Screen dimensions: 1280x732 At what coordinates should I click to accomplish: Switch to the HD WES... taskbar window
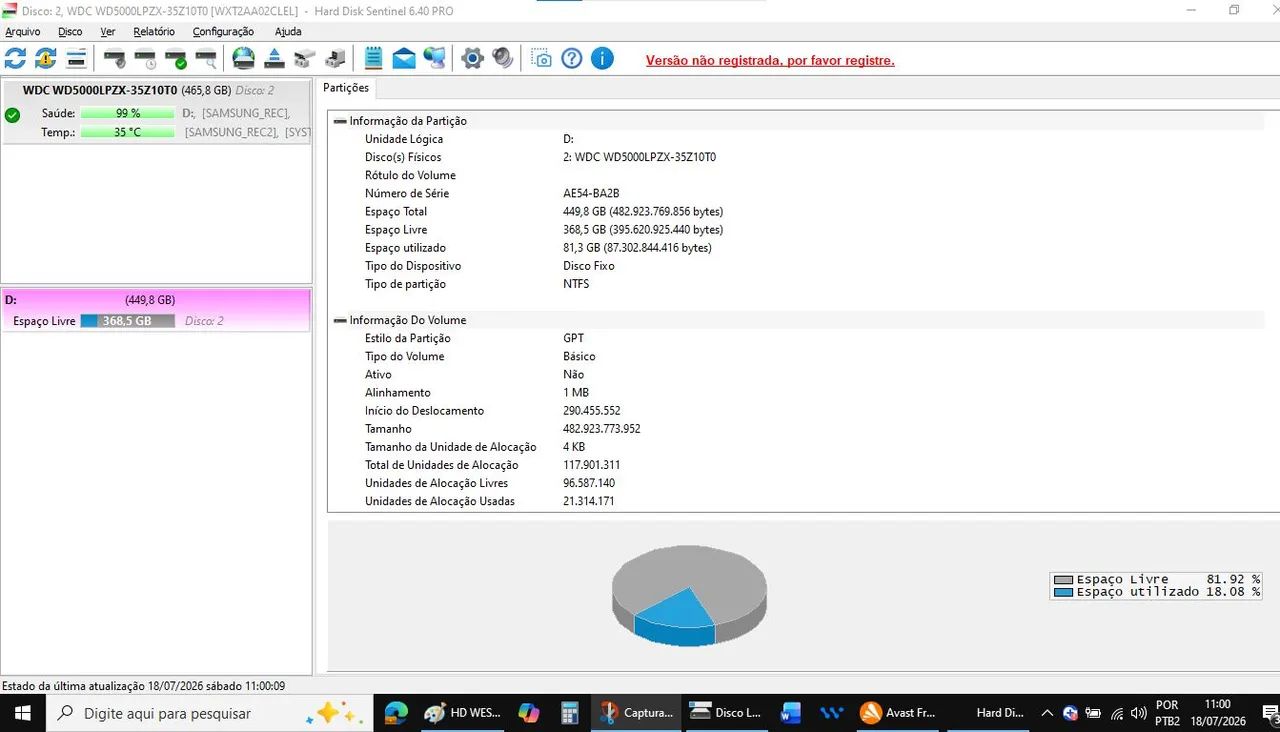pos(463,713)
